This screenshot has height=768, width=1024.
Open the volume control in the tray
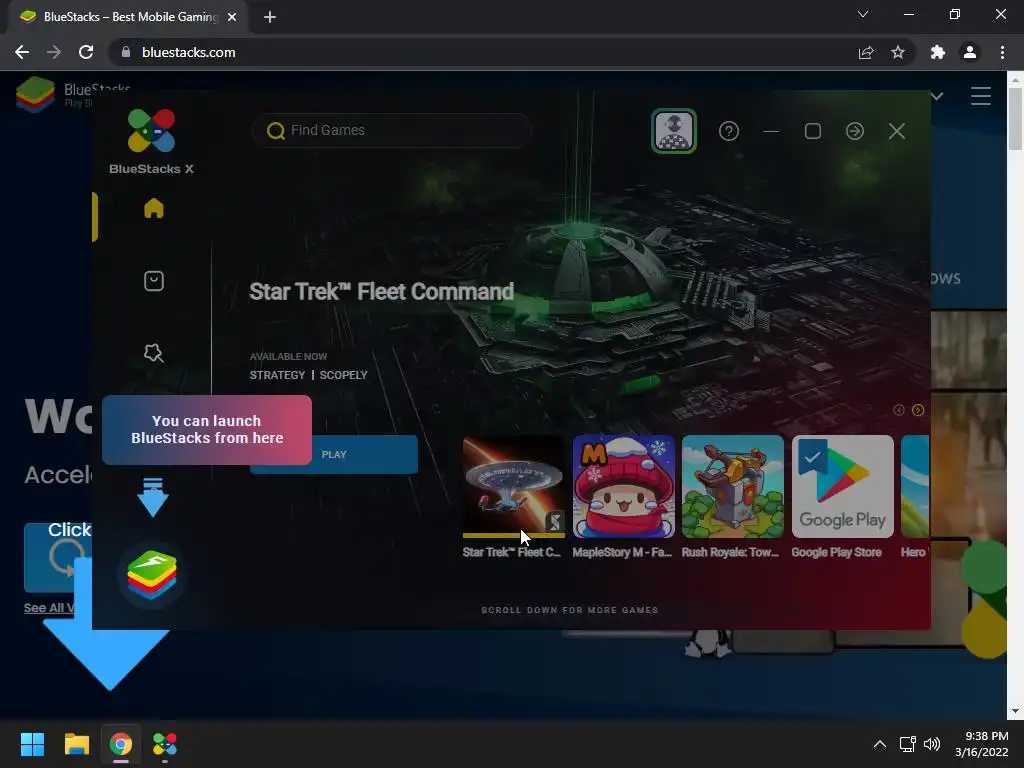point(932,744)
